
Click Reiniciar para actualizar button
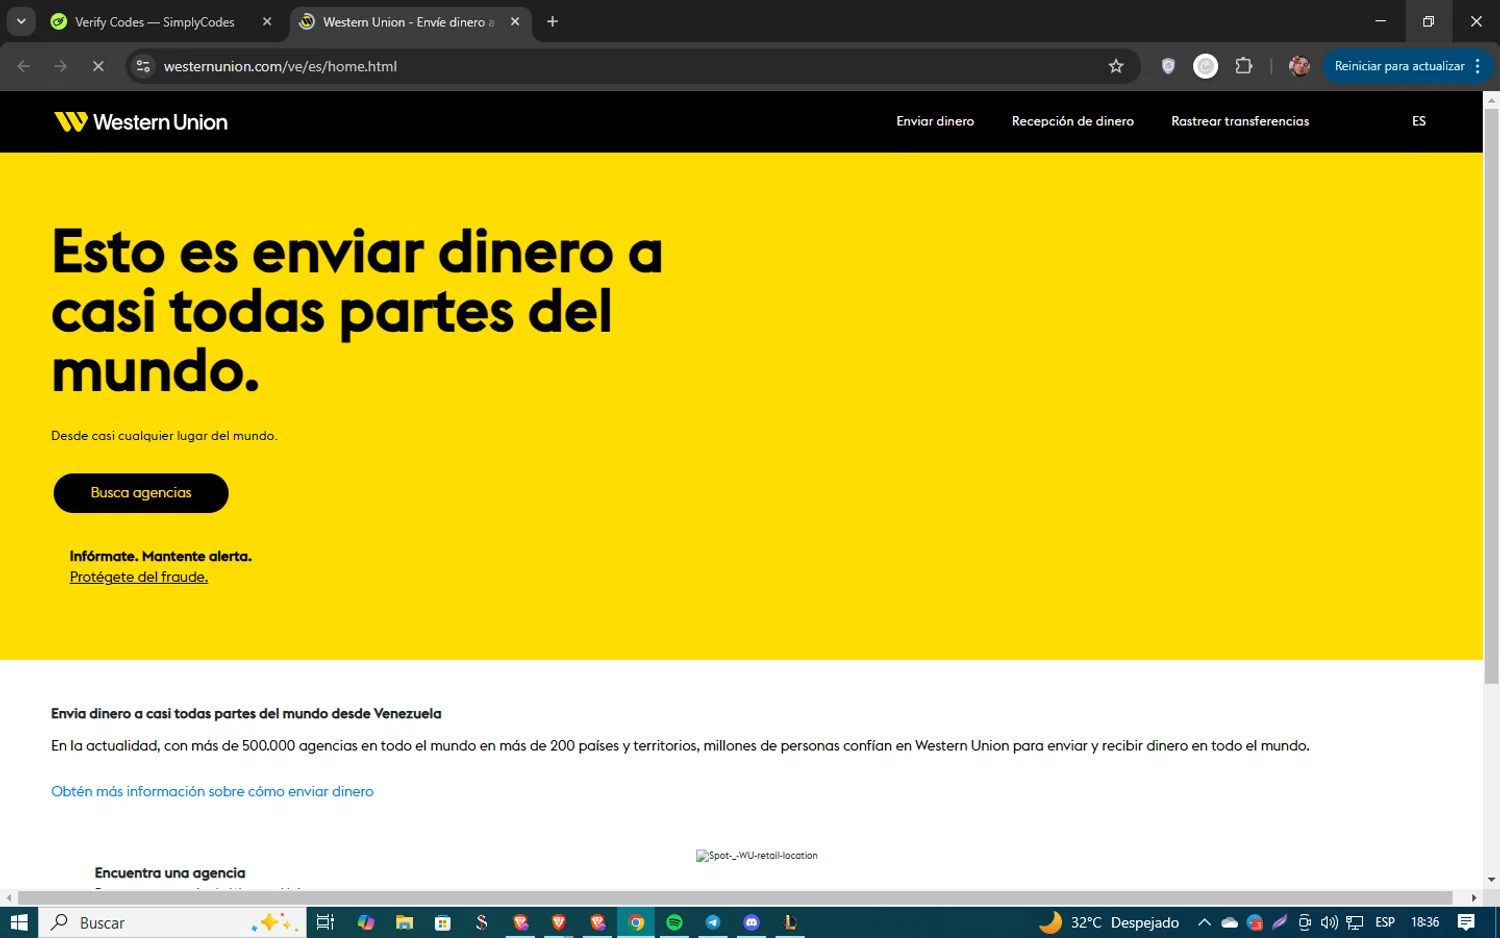pos(1399,66)
